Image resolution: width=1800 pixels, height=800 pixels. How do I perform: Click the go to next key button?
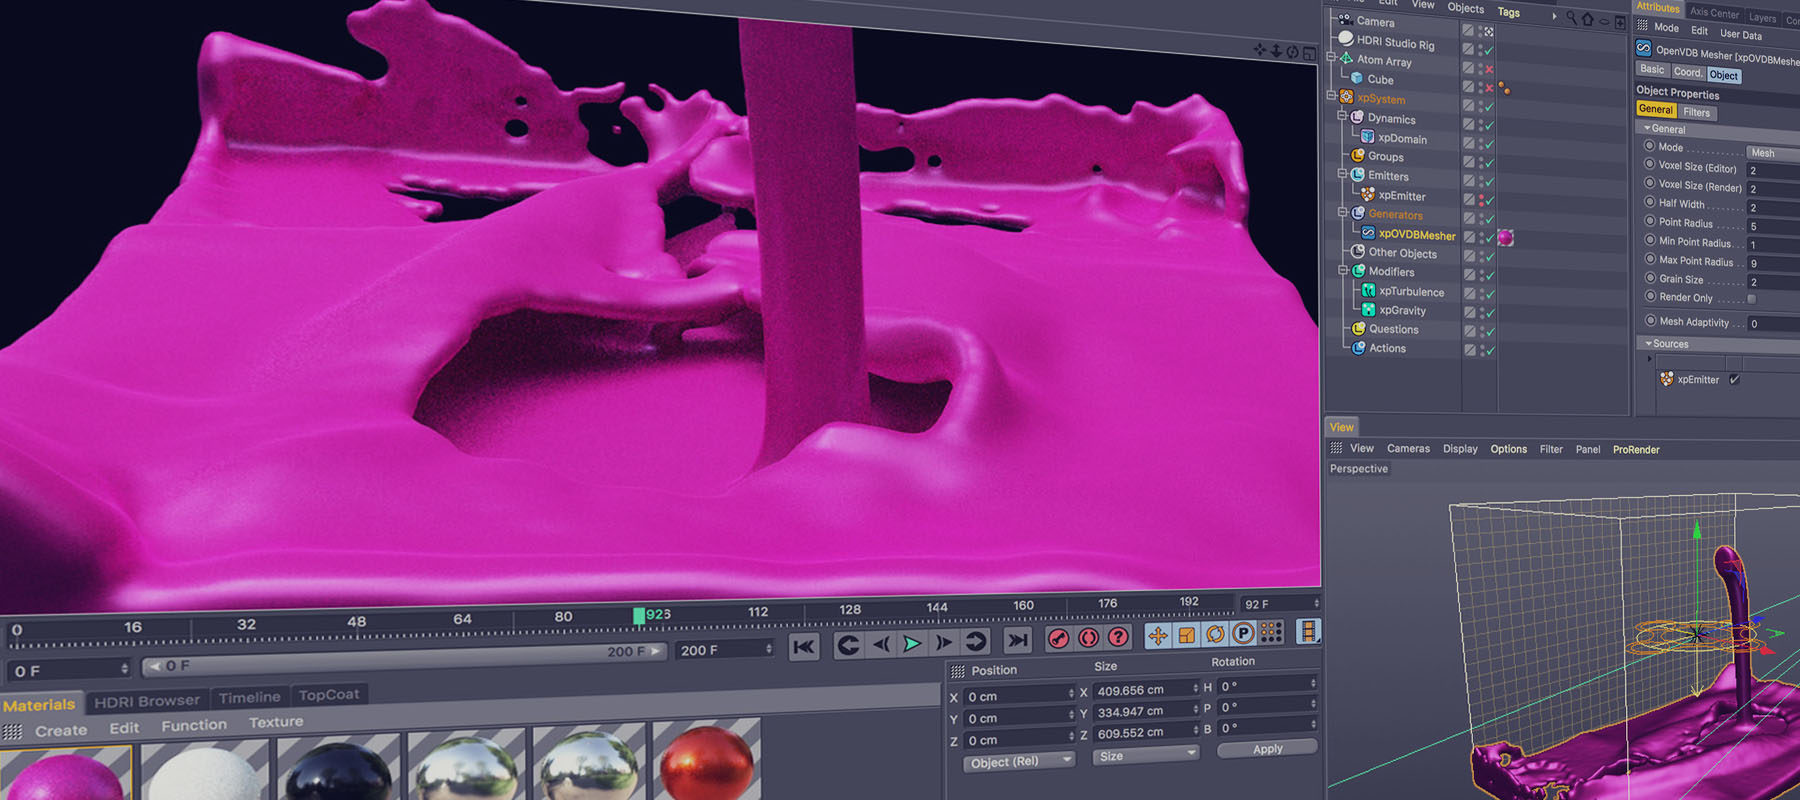976,641
